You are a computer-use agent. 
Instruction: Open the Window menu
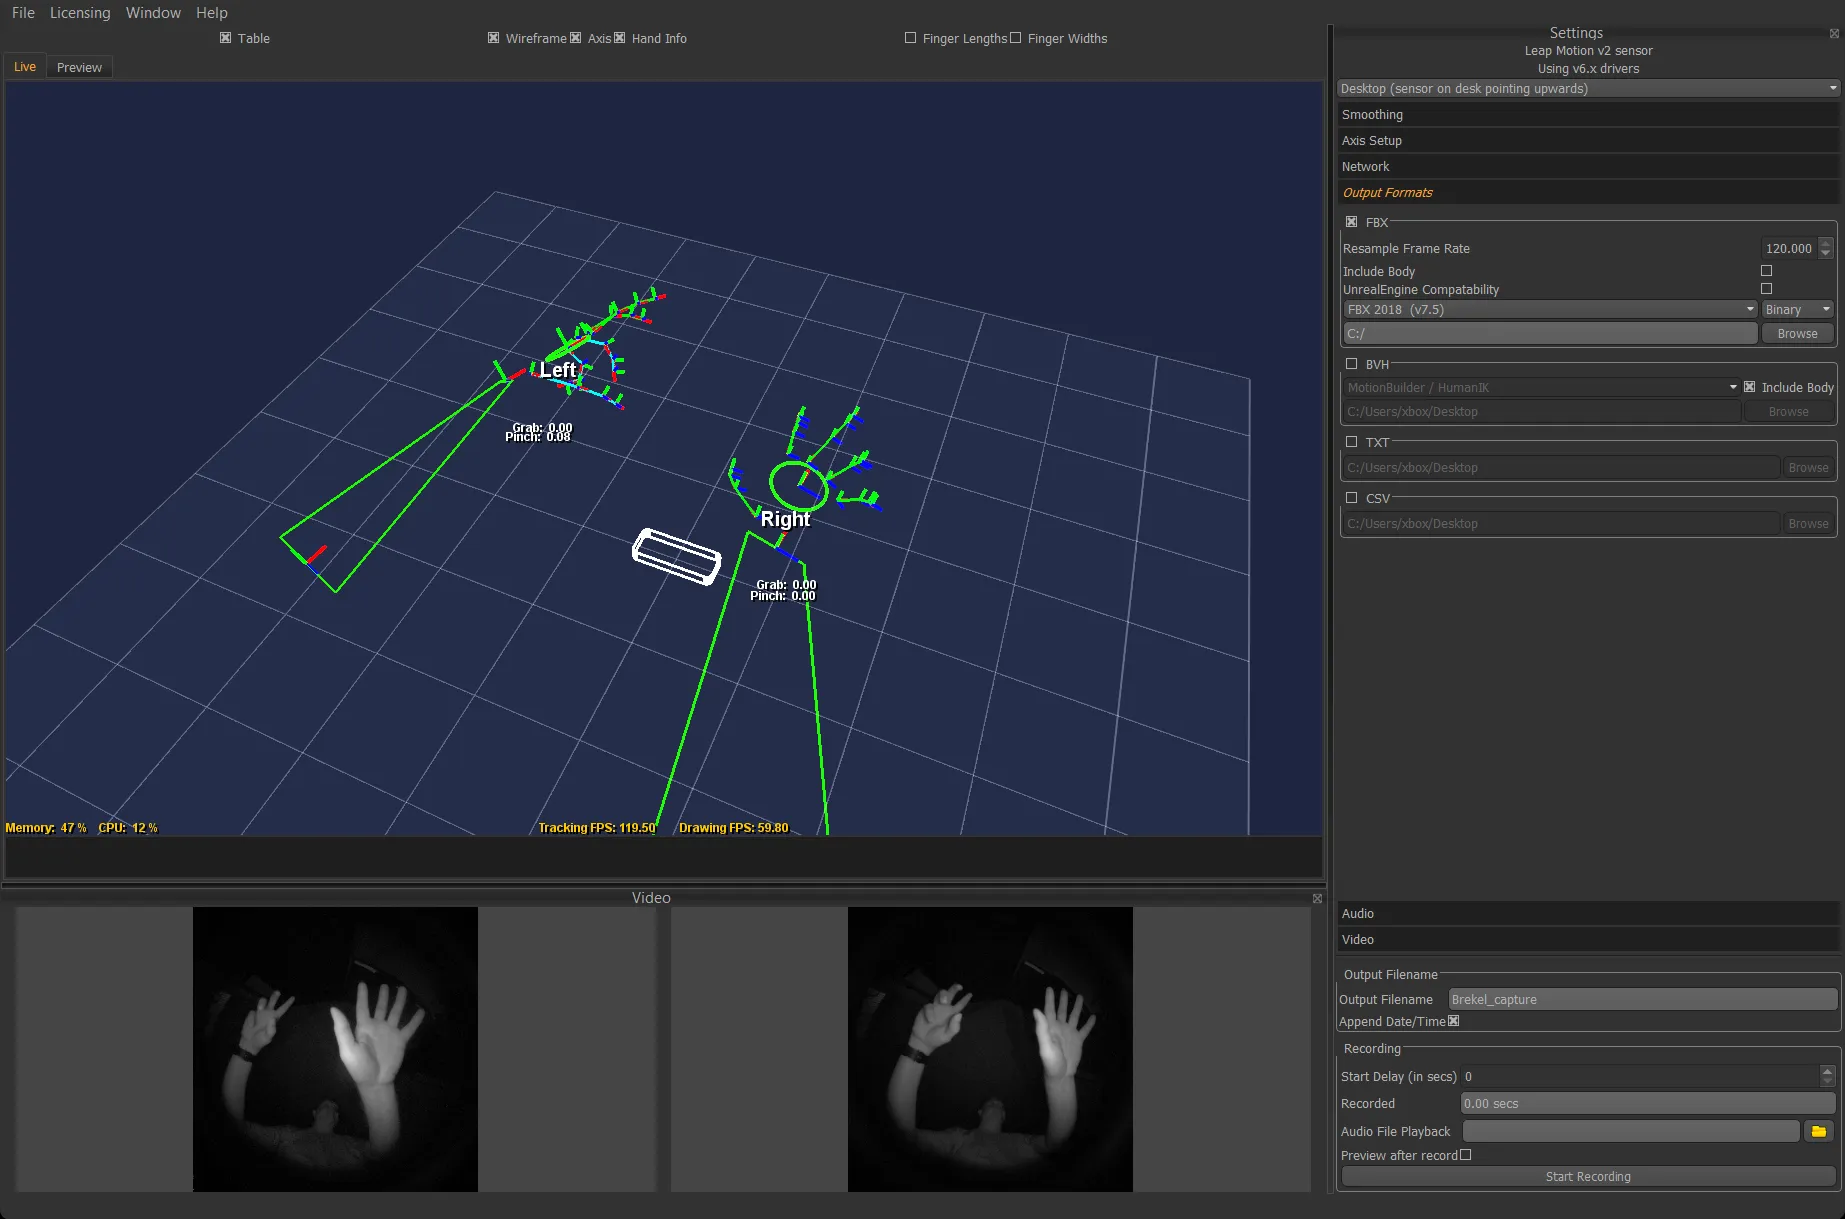point(153,13)
